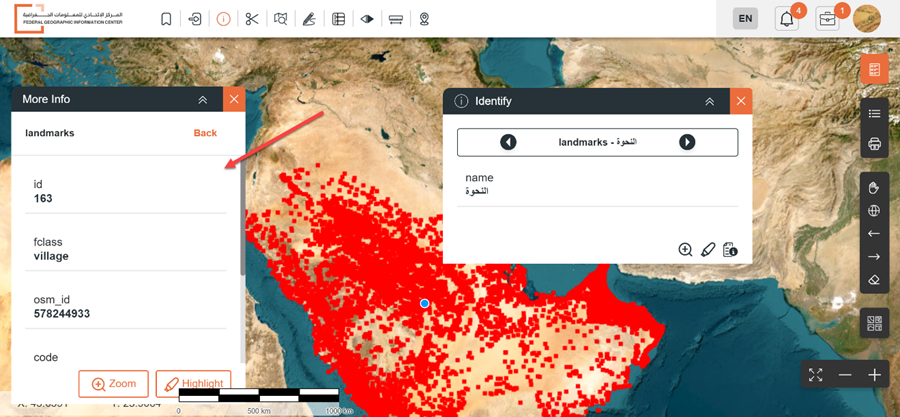Viewport: 900px width, 417px height.
Task: Zoom out with minus button
Action: coord(845,375)
